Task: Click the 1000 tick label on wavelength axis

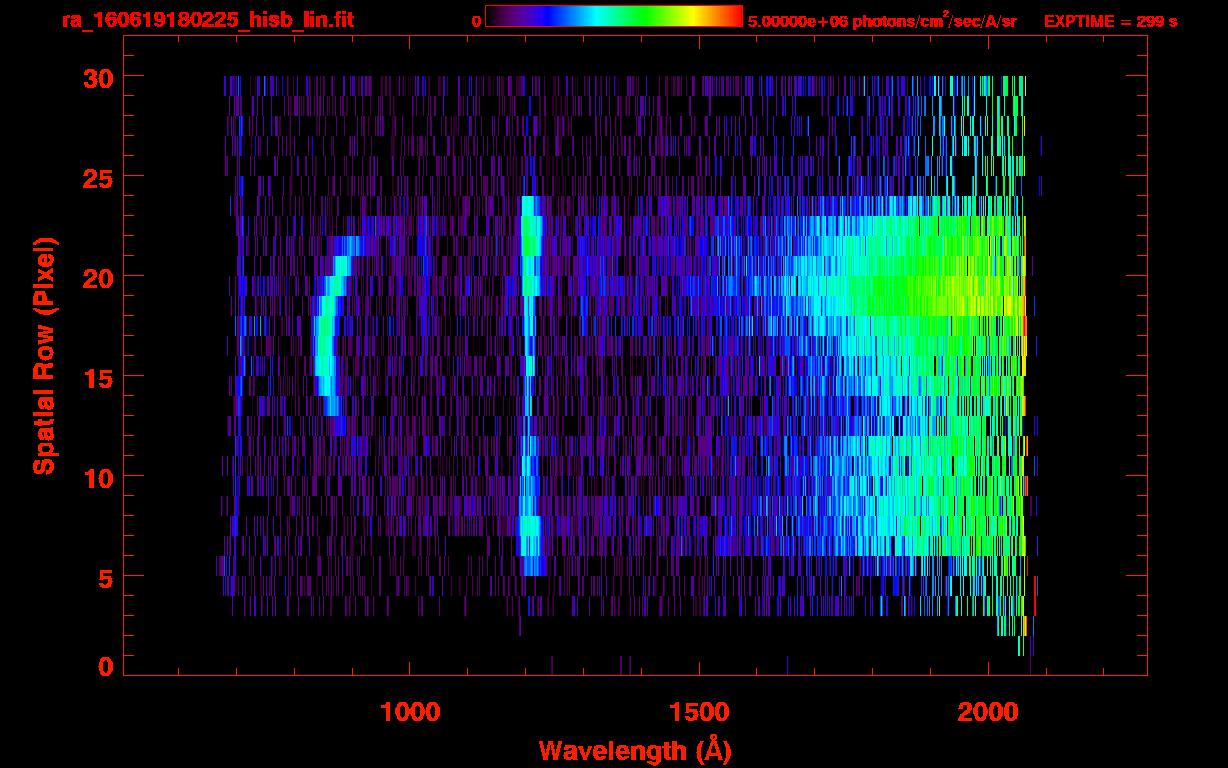Action: (x=410, y=712)
